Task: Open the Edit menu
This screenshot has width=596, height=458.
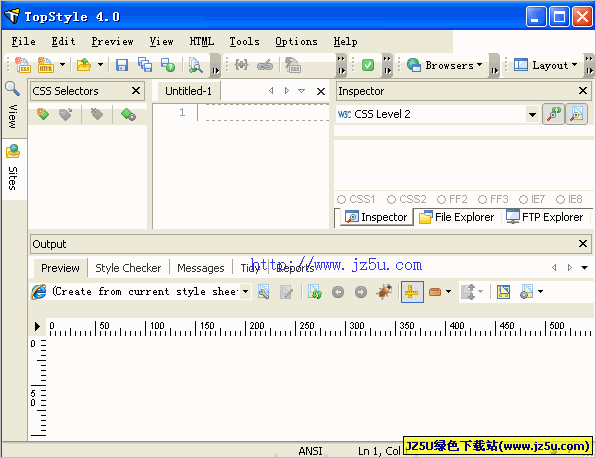Action: pyautogui.click(x=63, y=41)
